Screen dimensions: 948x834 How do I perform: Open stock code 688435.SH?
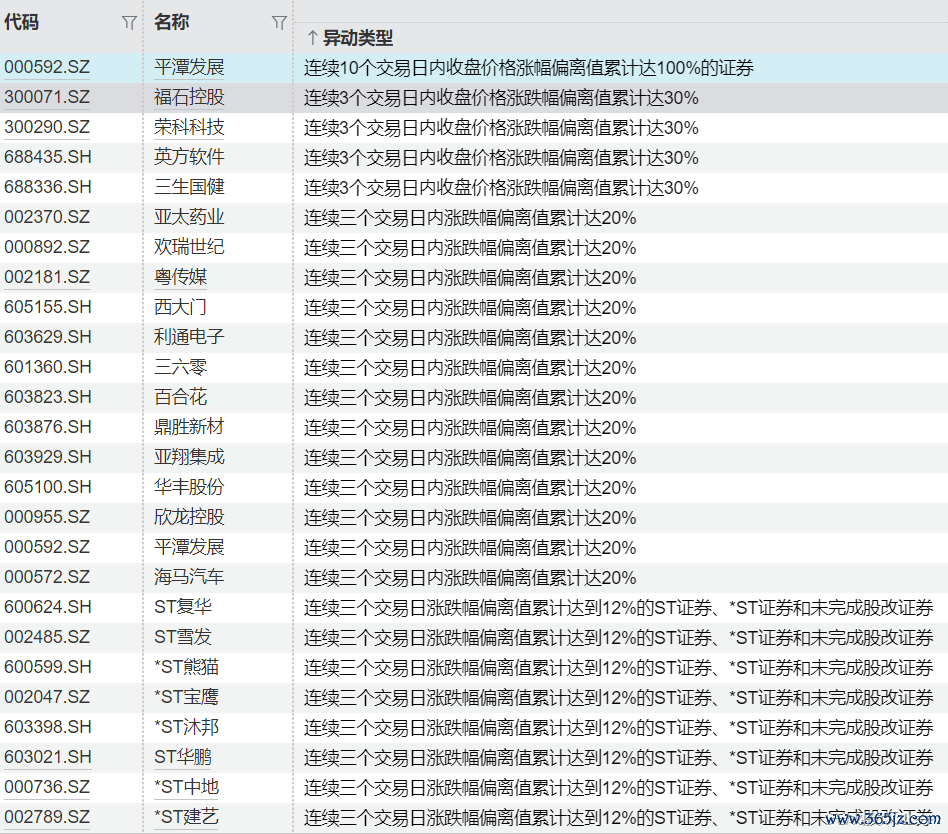47,158
